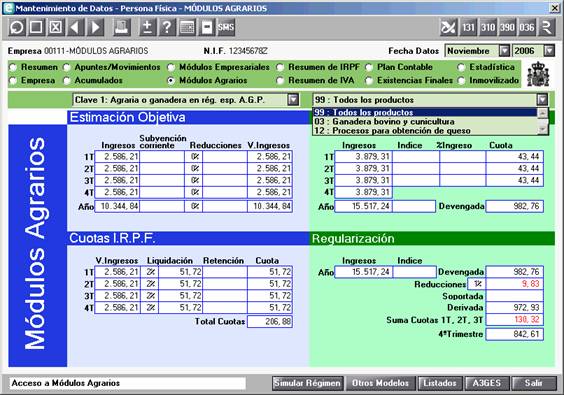Click the SMS toolbar icon
This screenshot has height=395, width=564.
pyautogui.click(x=226, y=27)
